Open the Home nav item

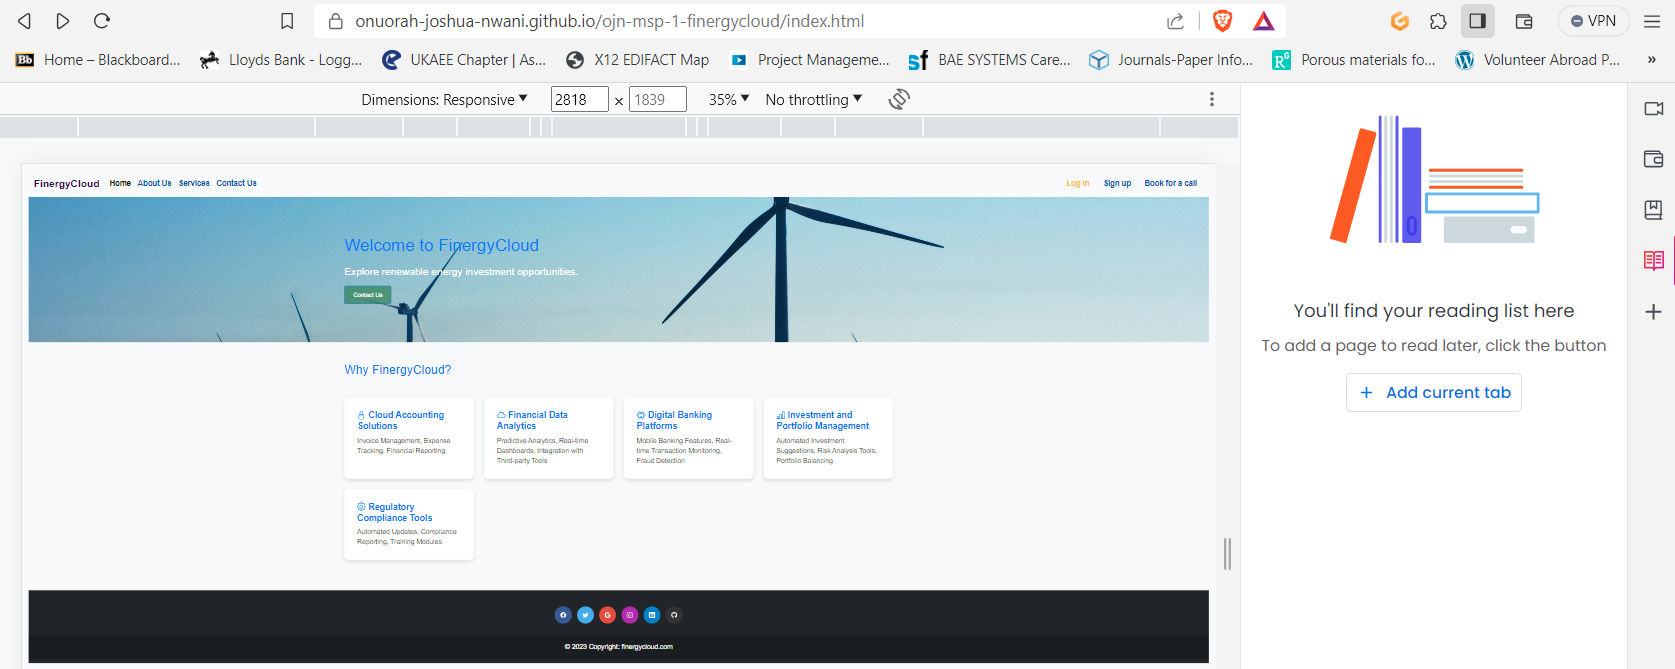tap(120, 183)
